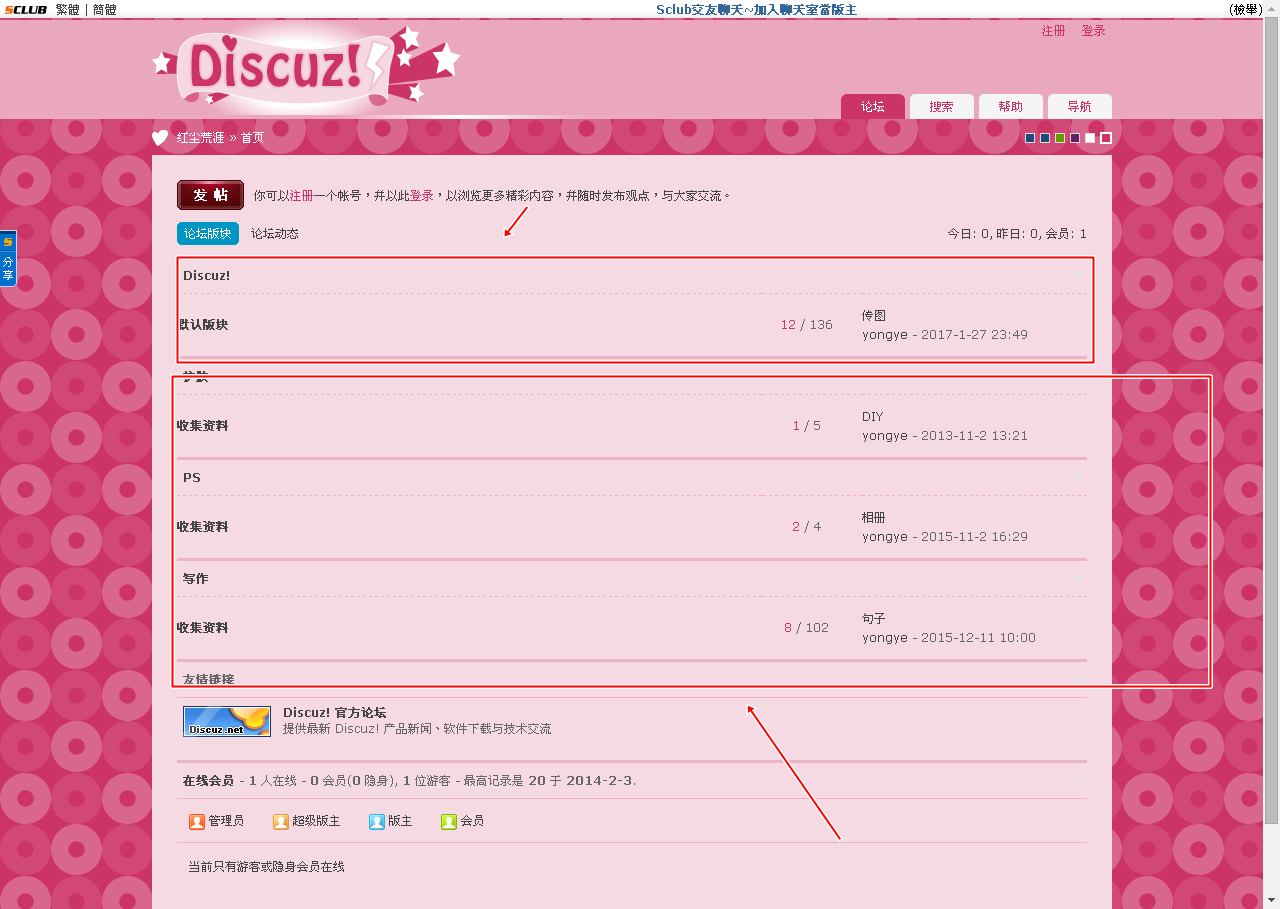Click the 今日: 0, 昨日: 0 statistics text
Screen dimensions: 1280x909
click(992, 234)
